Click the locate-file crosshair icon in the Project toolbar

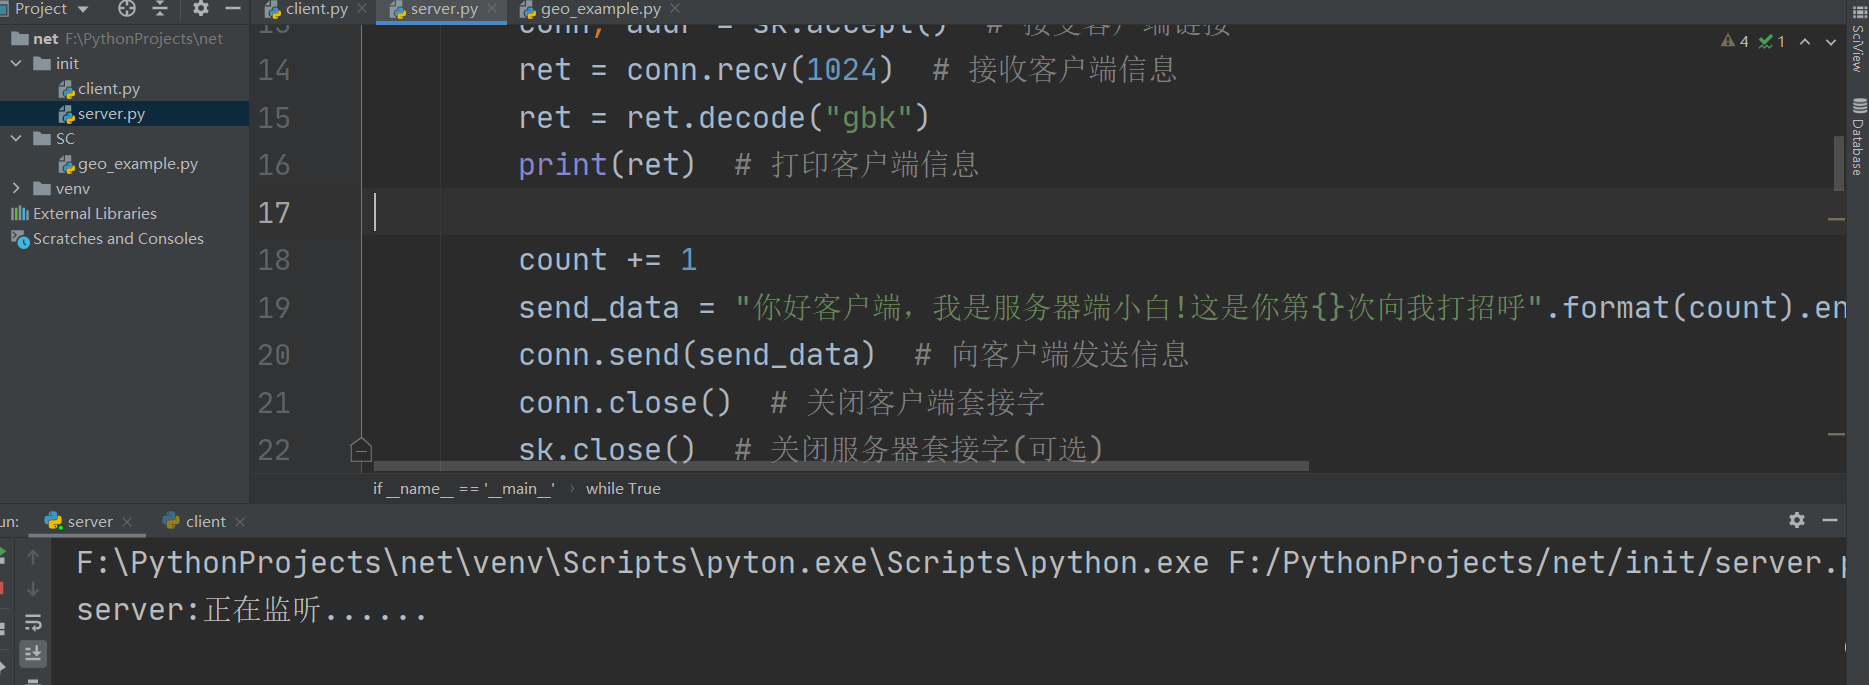(x=127, y=9)
